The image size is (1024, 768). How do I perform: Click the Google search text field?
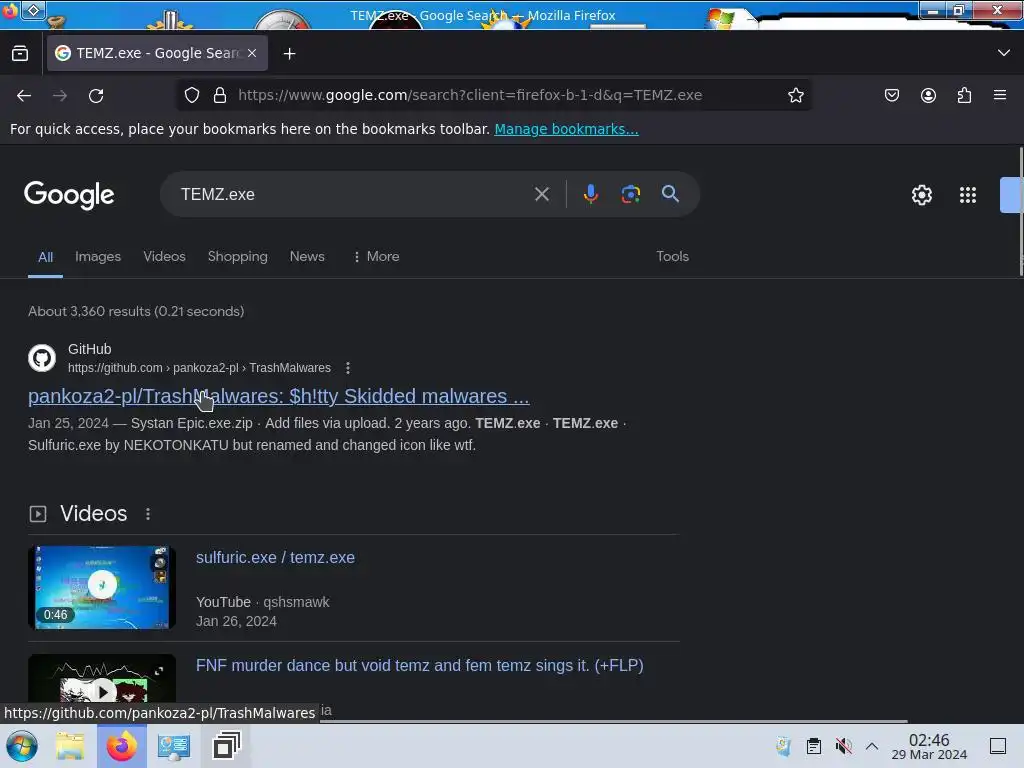pos(353,195)
